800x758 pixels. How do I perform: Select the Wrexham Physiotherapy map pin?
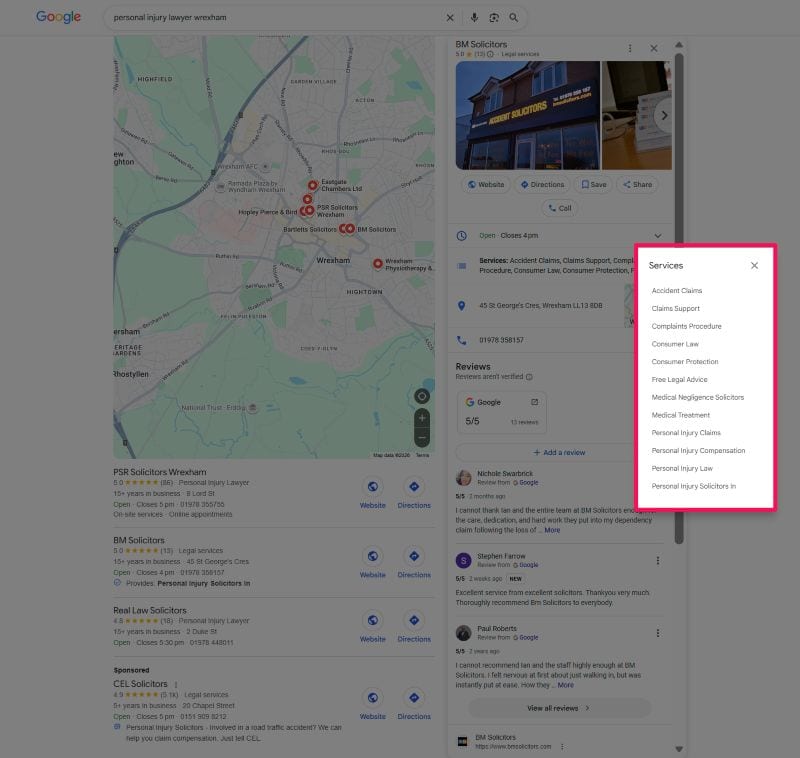tap(378, 264)
